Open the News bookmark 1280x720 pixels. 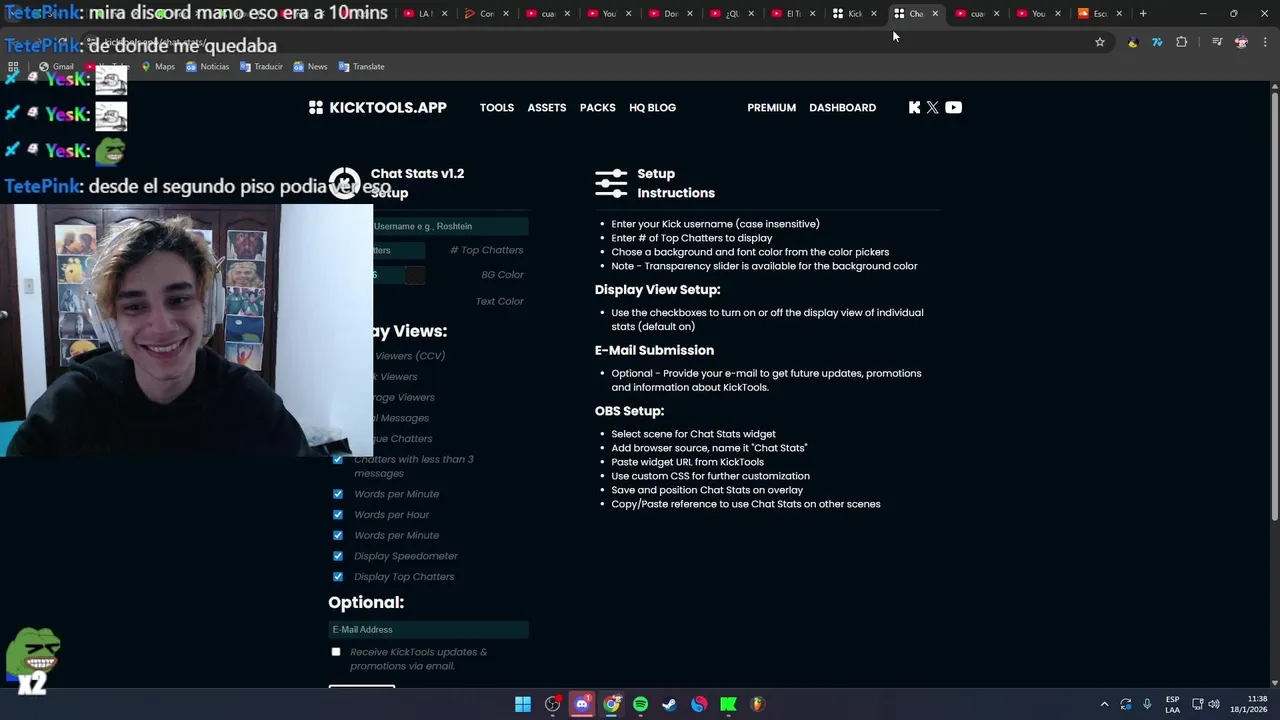pyautogui.click(x=310, y=66)
